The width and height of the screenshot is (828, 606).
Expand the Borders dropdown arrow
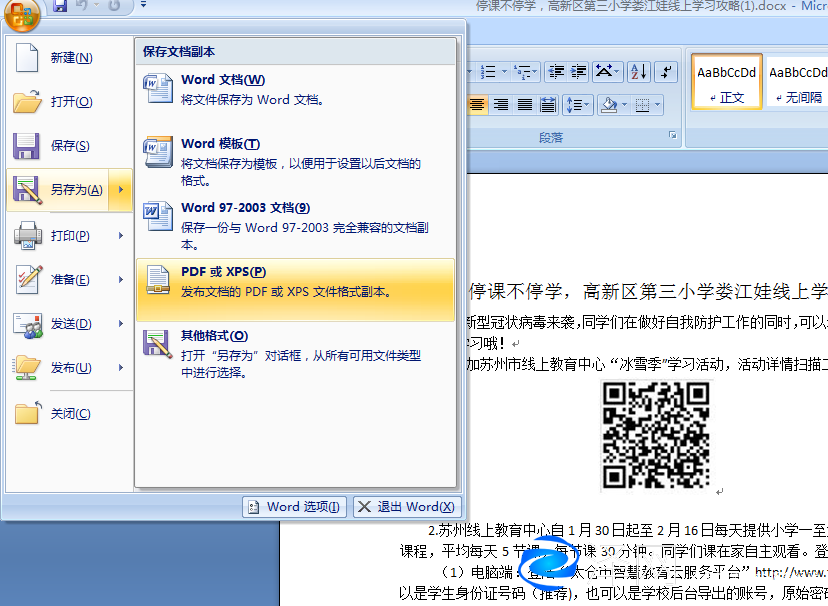657,104
